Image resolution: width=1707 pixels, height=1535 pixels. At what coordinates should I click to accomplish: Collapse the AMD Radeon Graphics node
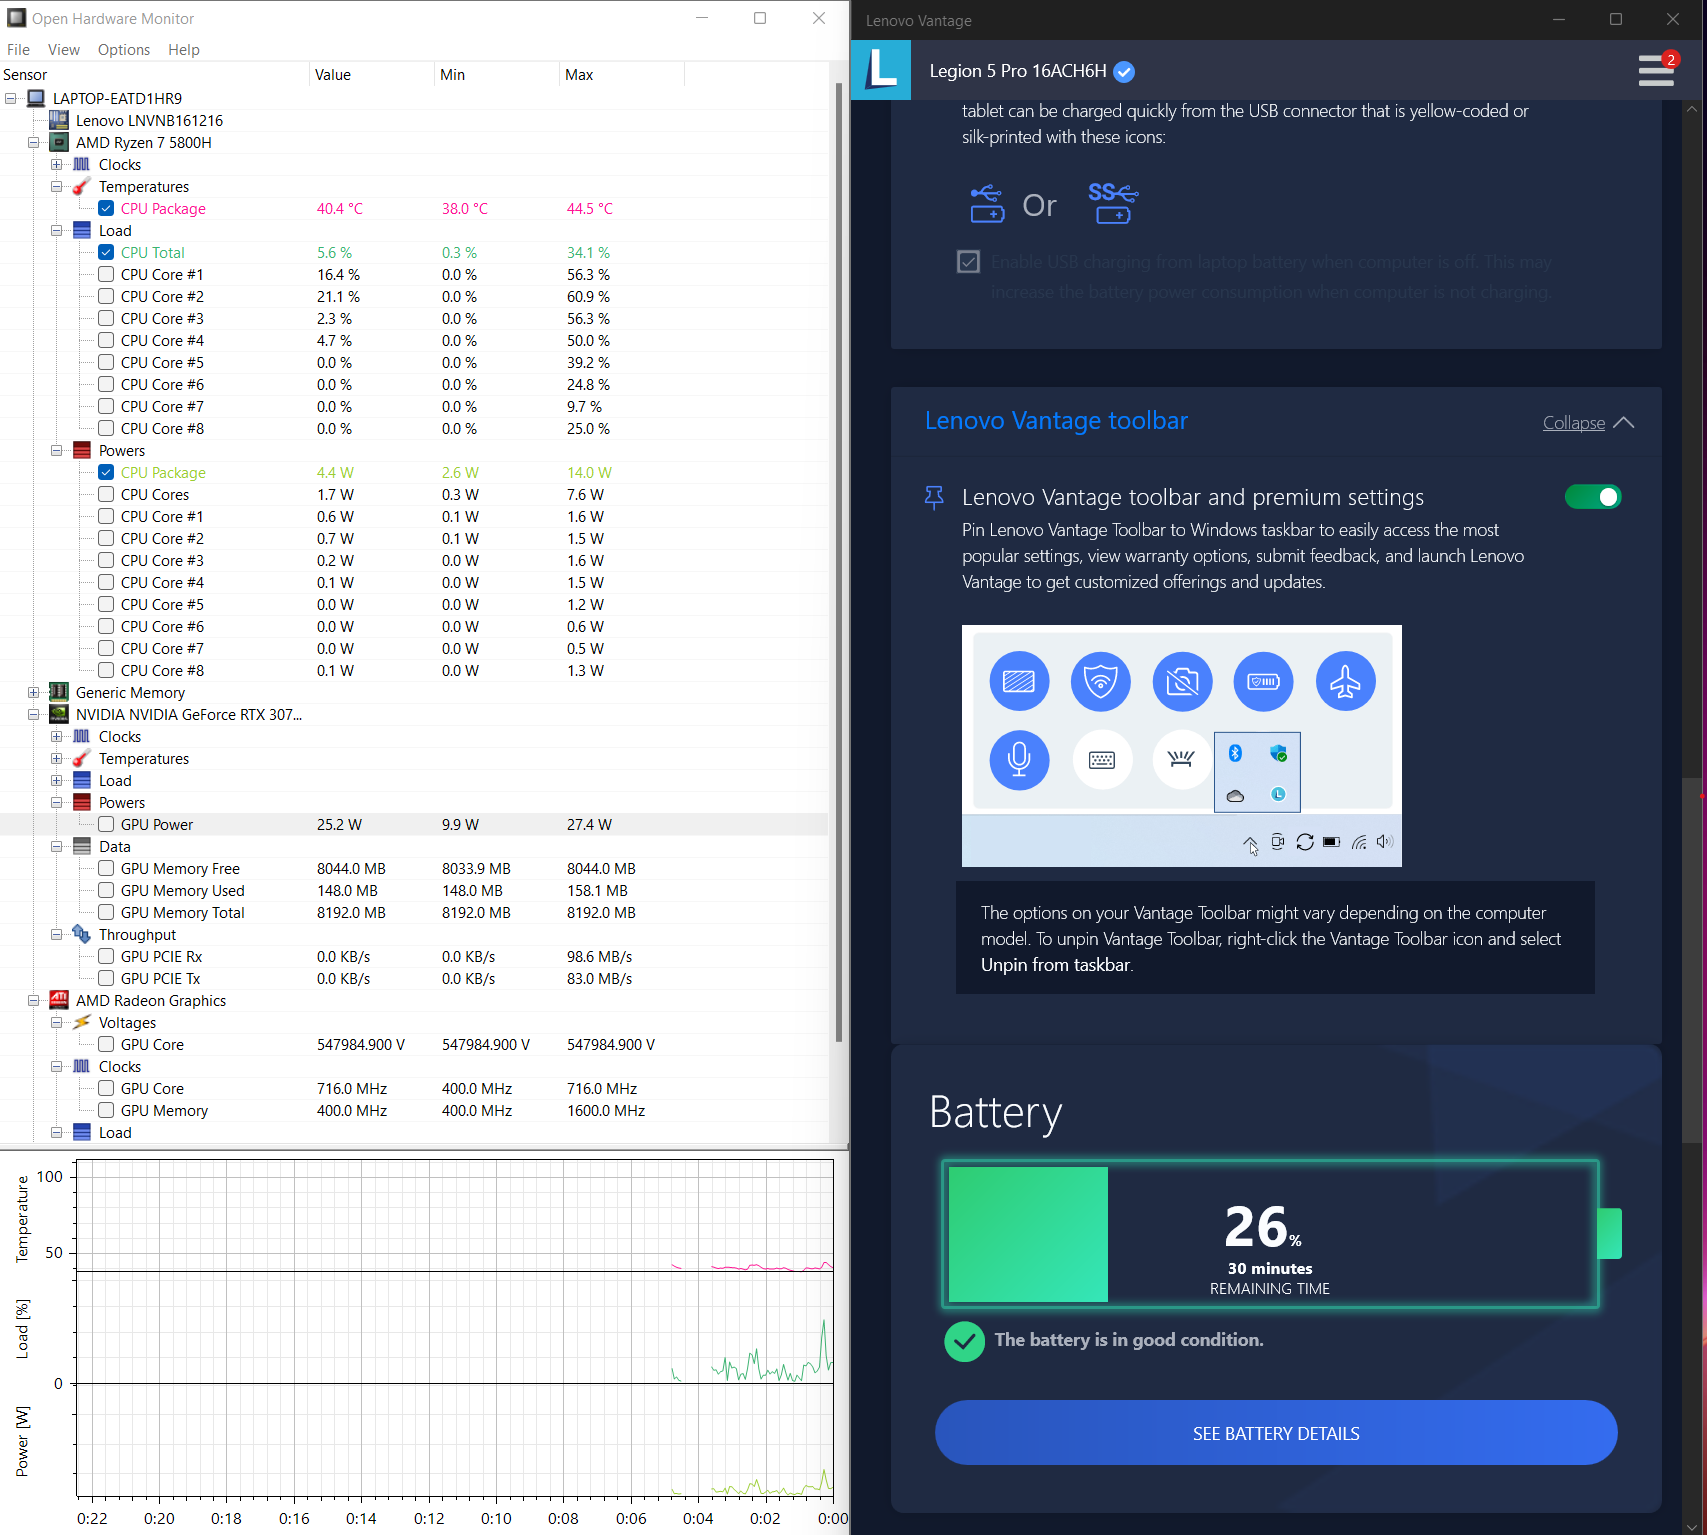[33, 1000]
